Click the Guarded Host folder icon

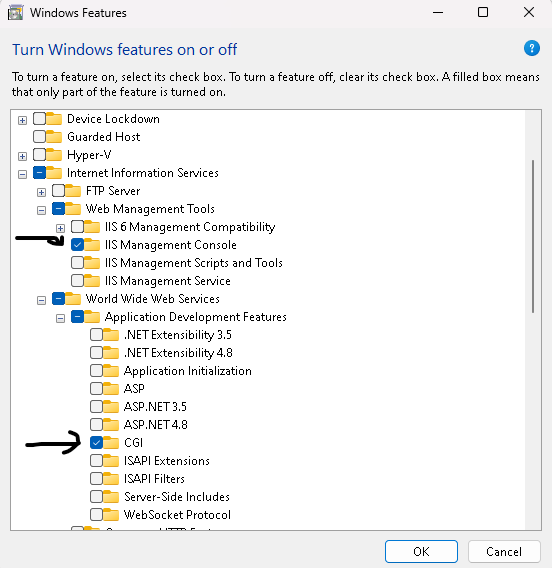pyautogui.click(x=54, y=137)
